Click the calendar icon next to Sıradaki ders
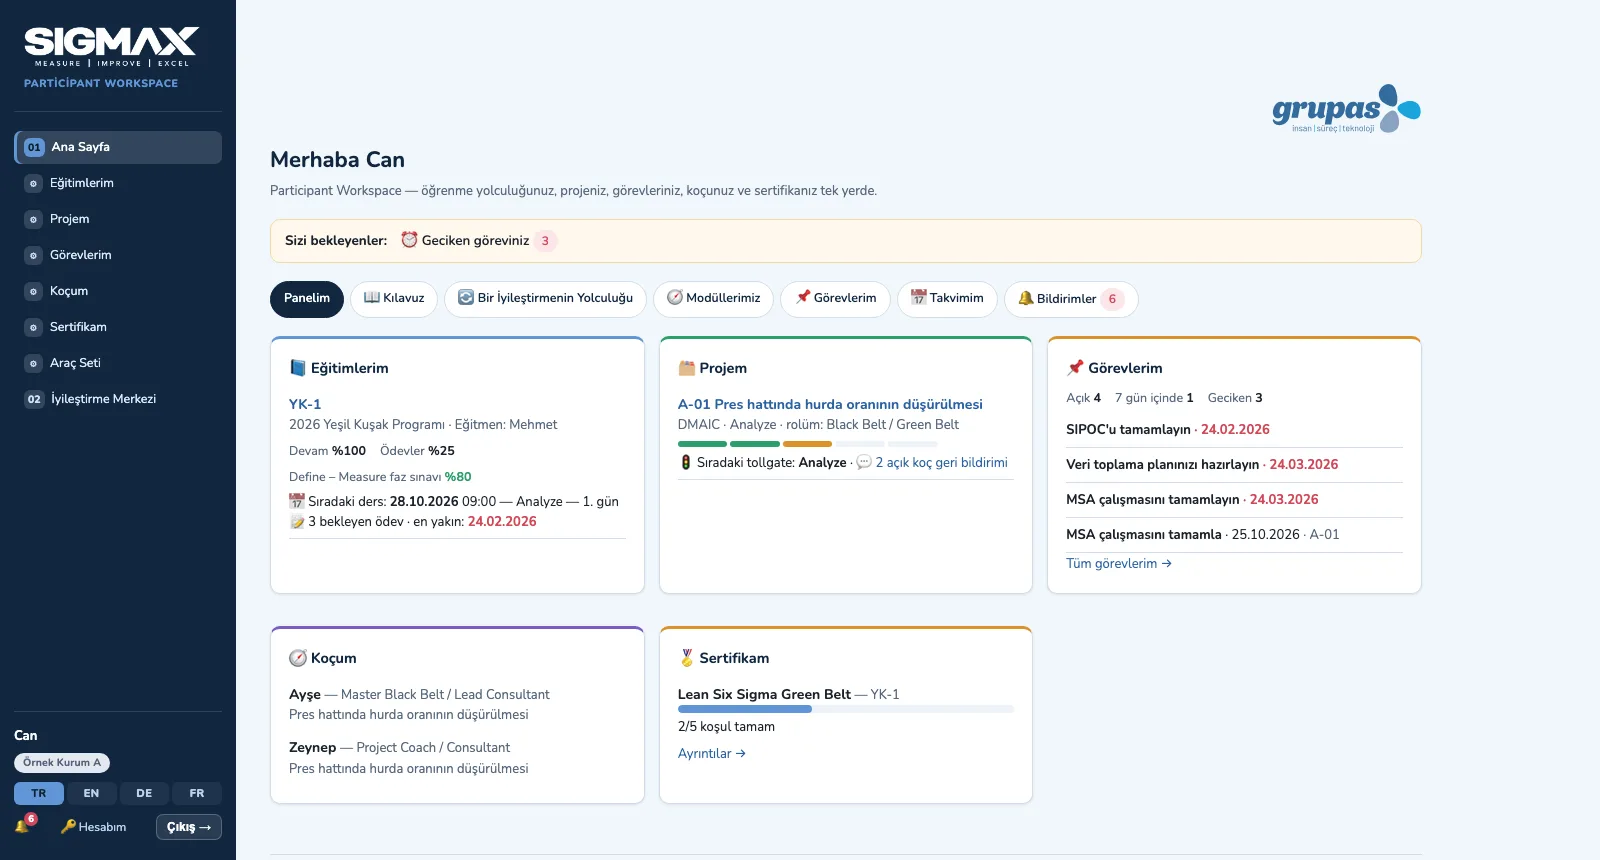 [297, 501]
